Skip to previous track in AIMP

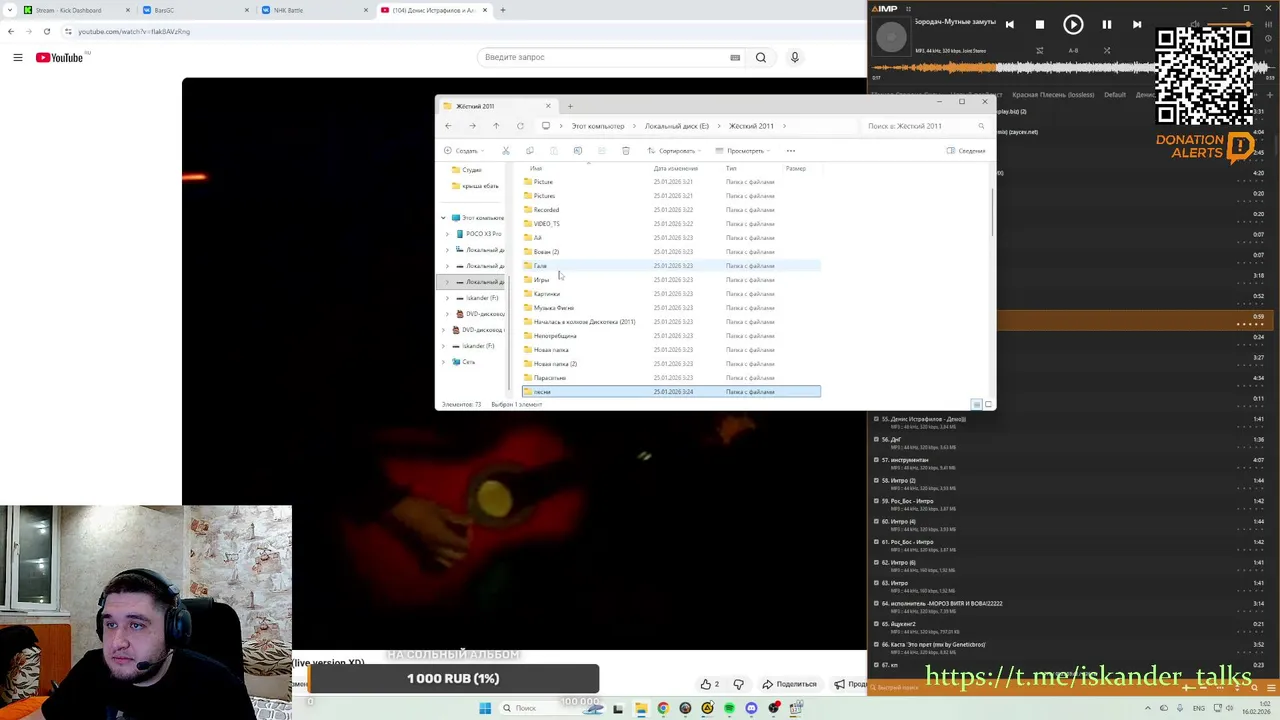[1010, 24]
